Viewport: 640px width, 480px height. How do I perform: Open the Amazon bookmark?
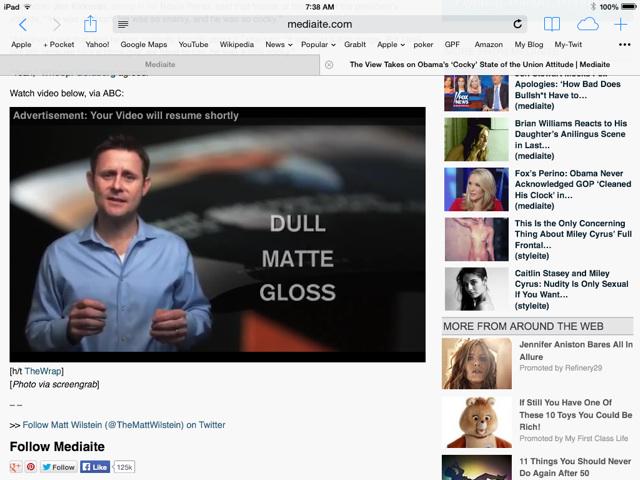coord(489,44)
